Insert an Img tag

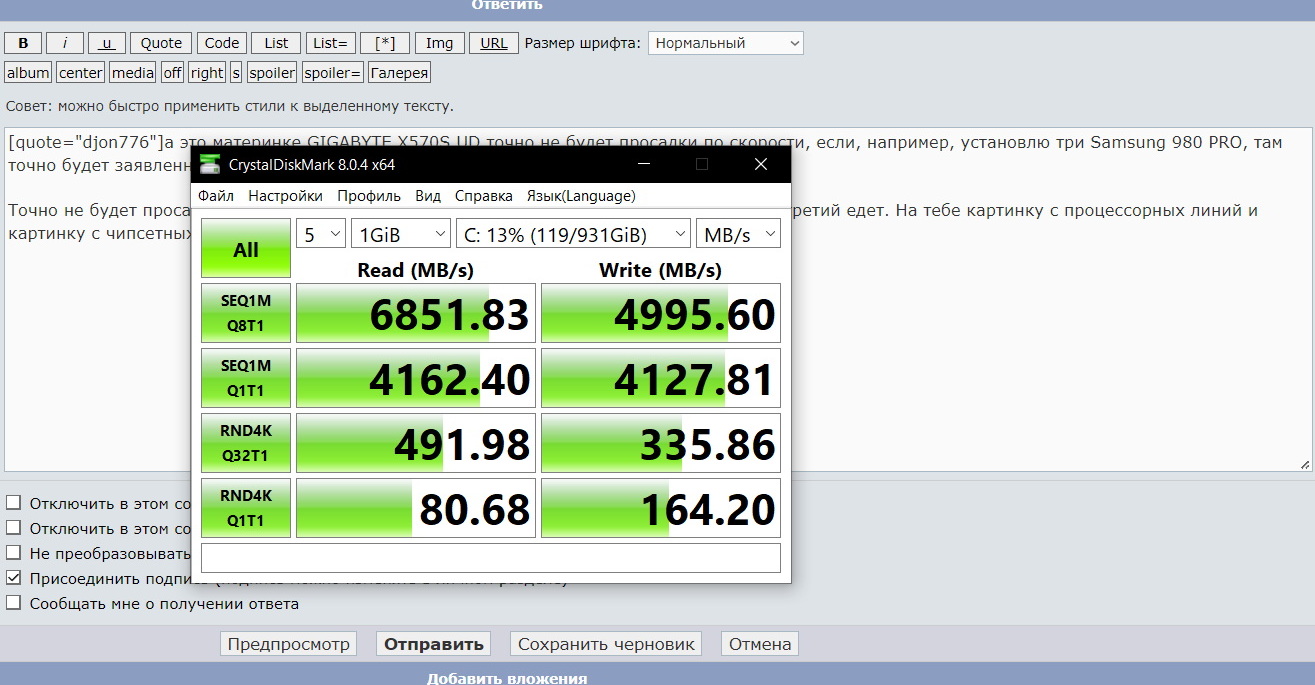pos(440,43)
